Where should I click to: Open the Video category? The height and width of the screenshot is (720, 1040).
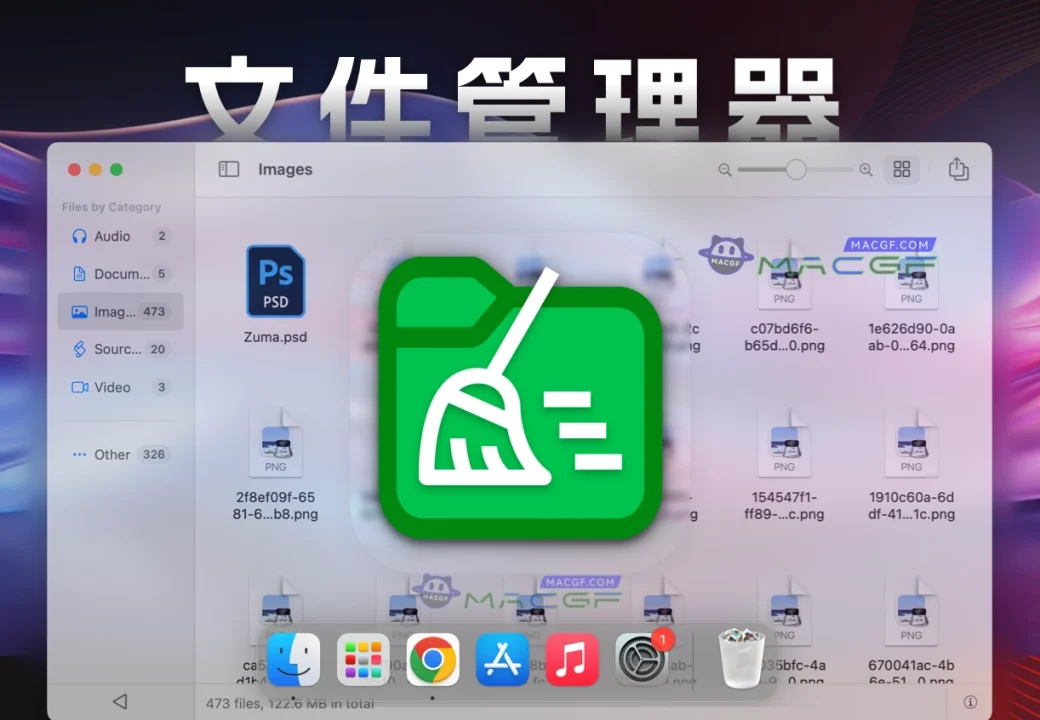(x=110, y=387)
